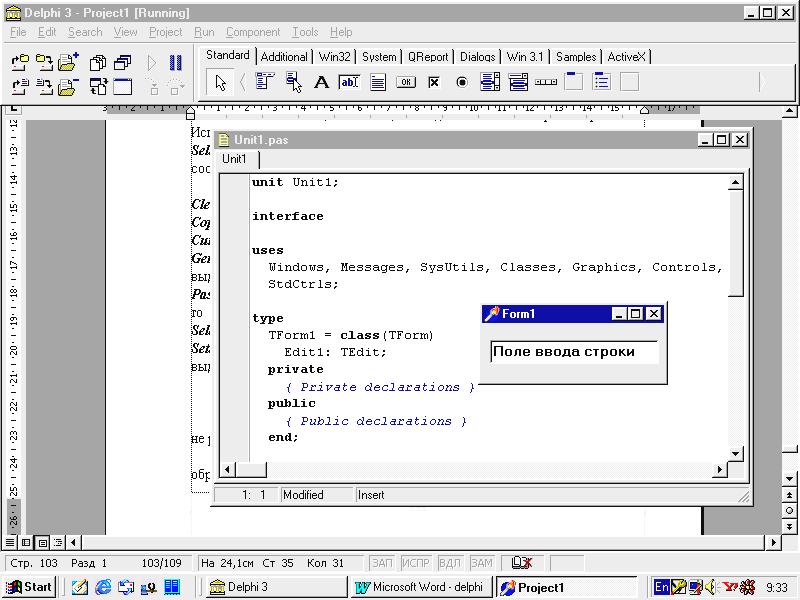
Task: Click the Step Over icon
Action: coord(175,87)
